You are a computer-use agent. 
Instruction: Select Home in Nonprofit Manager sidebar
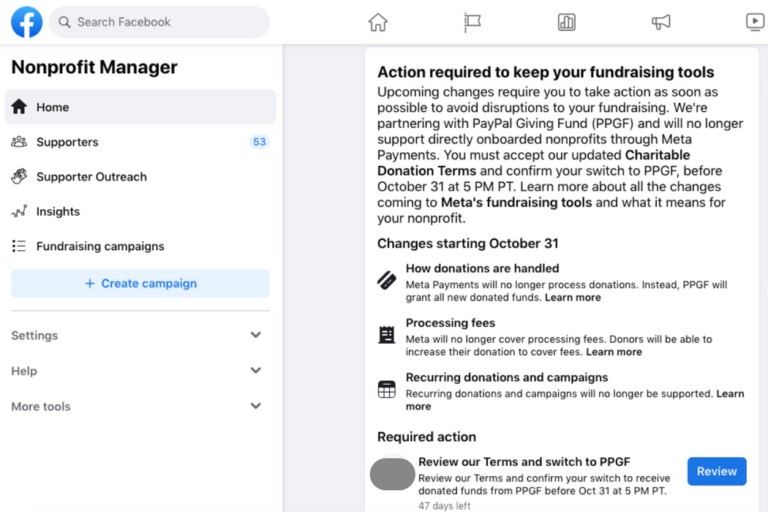140,107
